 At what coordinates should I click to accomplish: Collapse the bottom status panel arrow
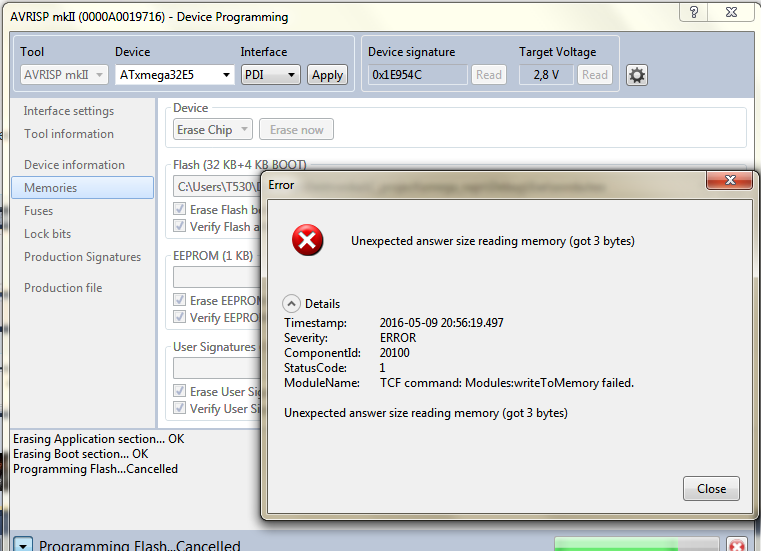coord(22,545)
